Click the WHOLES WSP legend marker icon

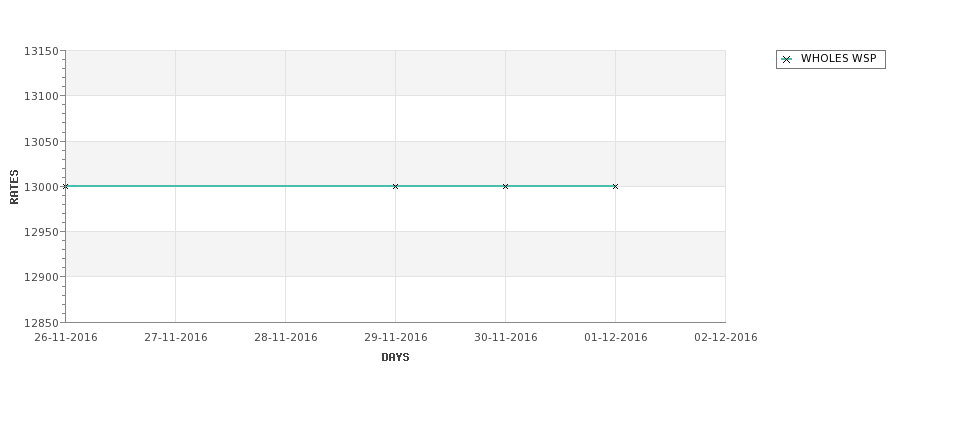pos(787,60)
